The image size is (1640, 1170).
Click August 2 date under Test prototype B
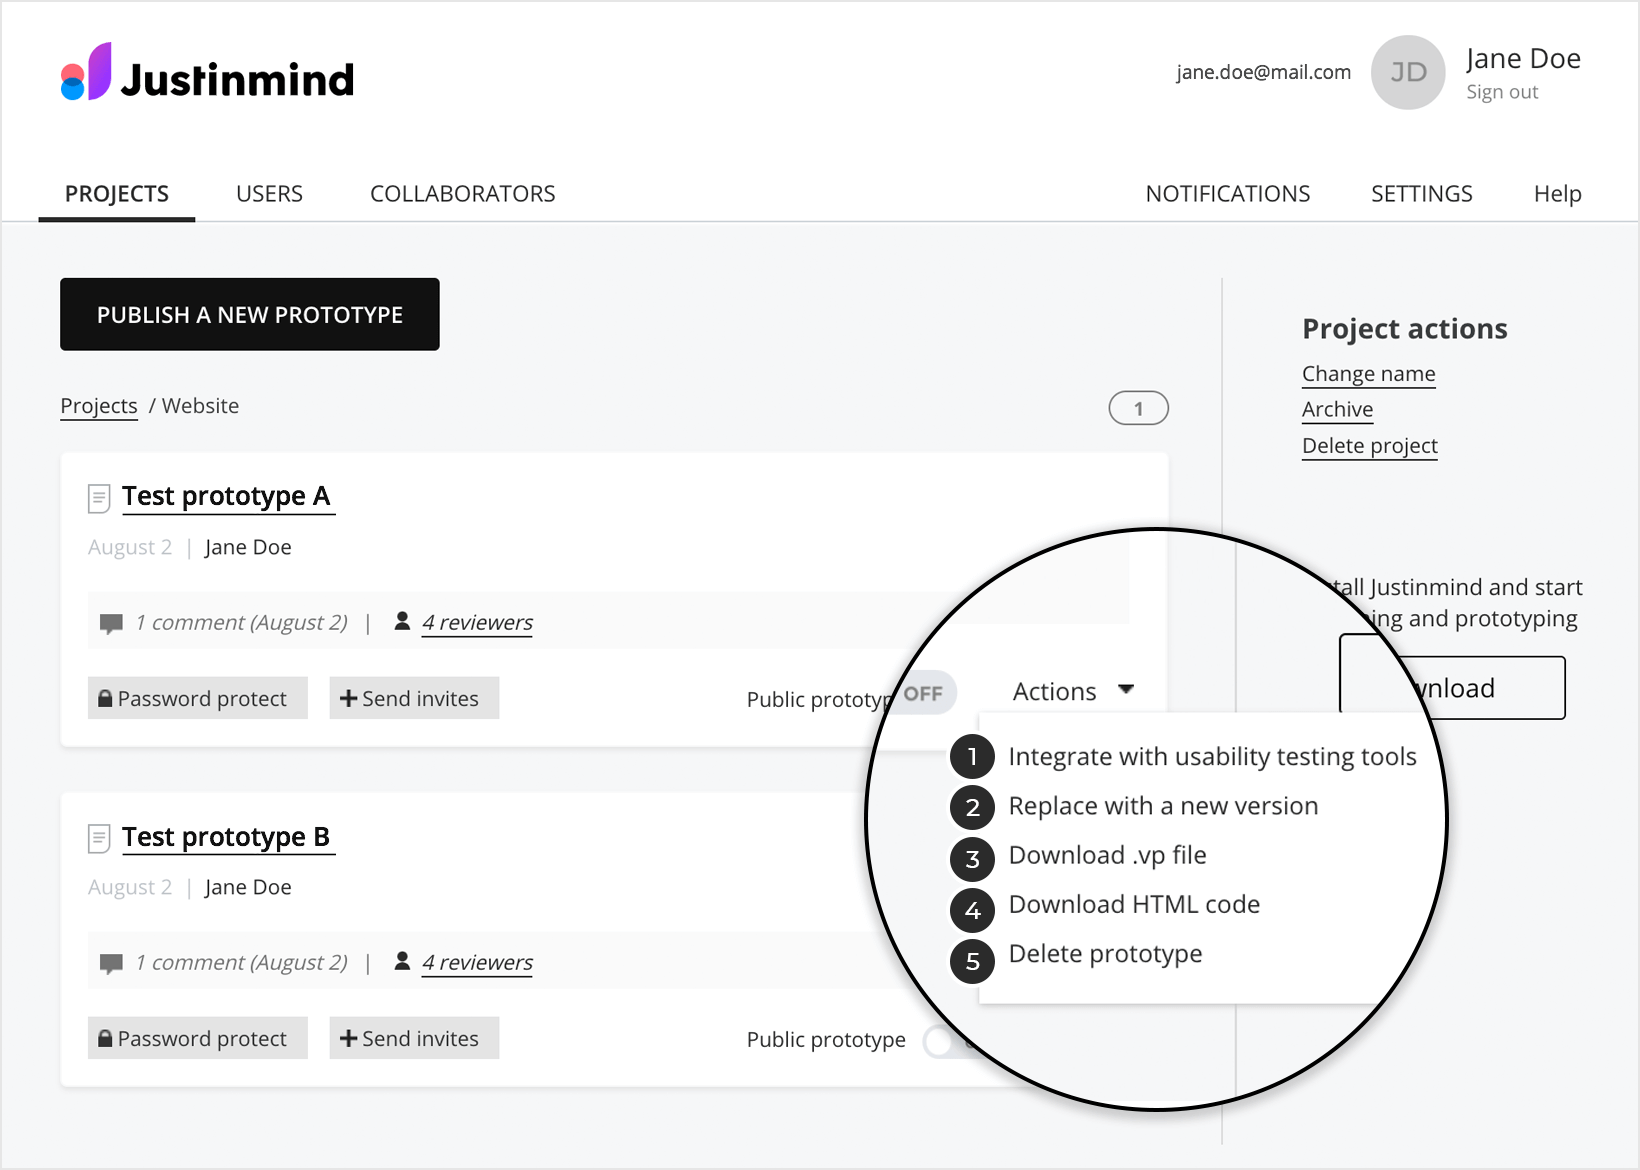130,887
